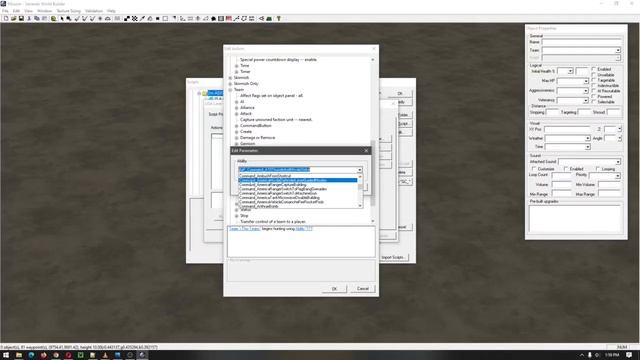This screenshot has width=640, height=360.
Task: Click the black blob toolbar icon
Action: [x=213, y=18]
